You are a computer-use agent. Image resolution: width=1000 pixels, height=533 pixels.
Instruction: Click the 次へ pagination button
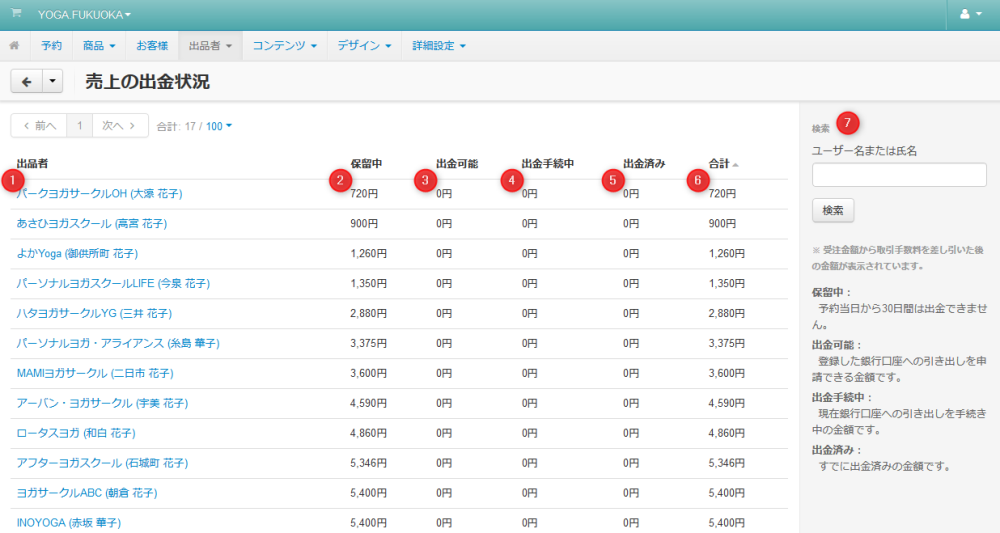tap(120, 126)
